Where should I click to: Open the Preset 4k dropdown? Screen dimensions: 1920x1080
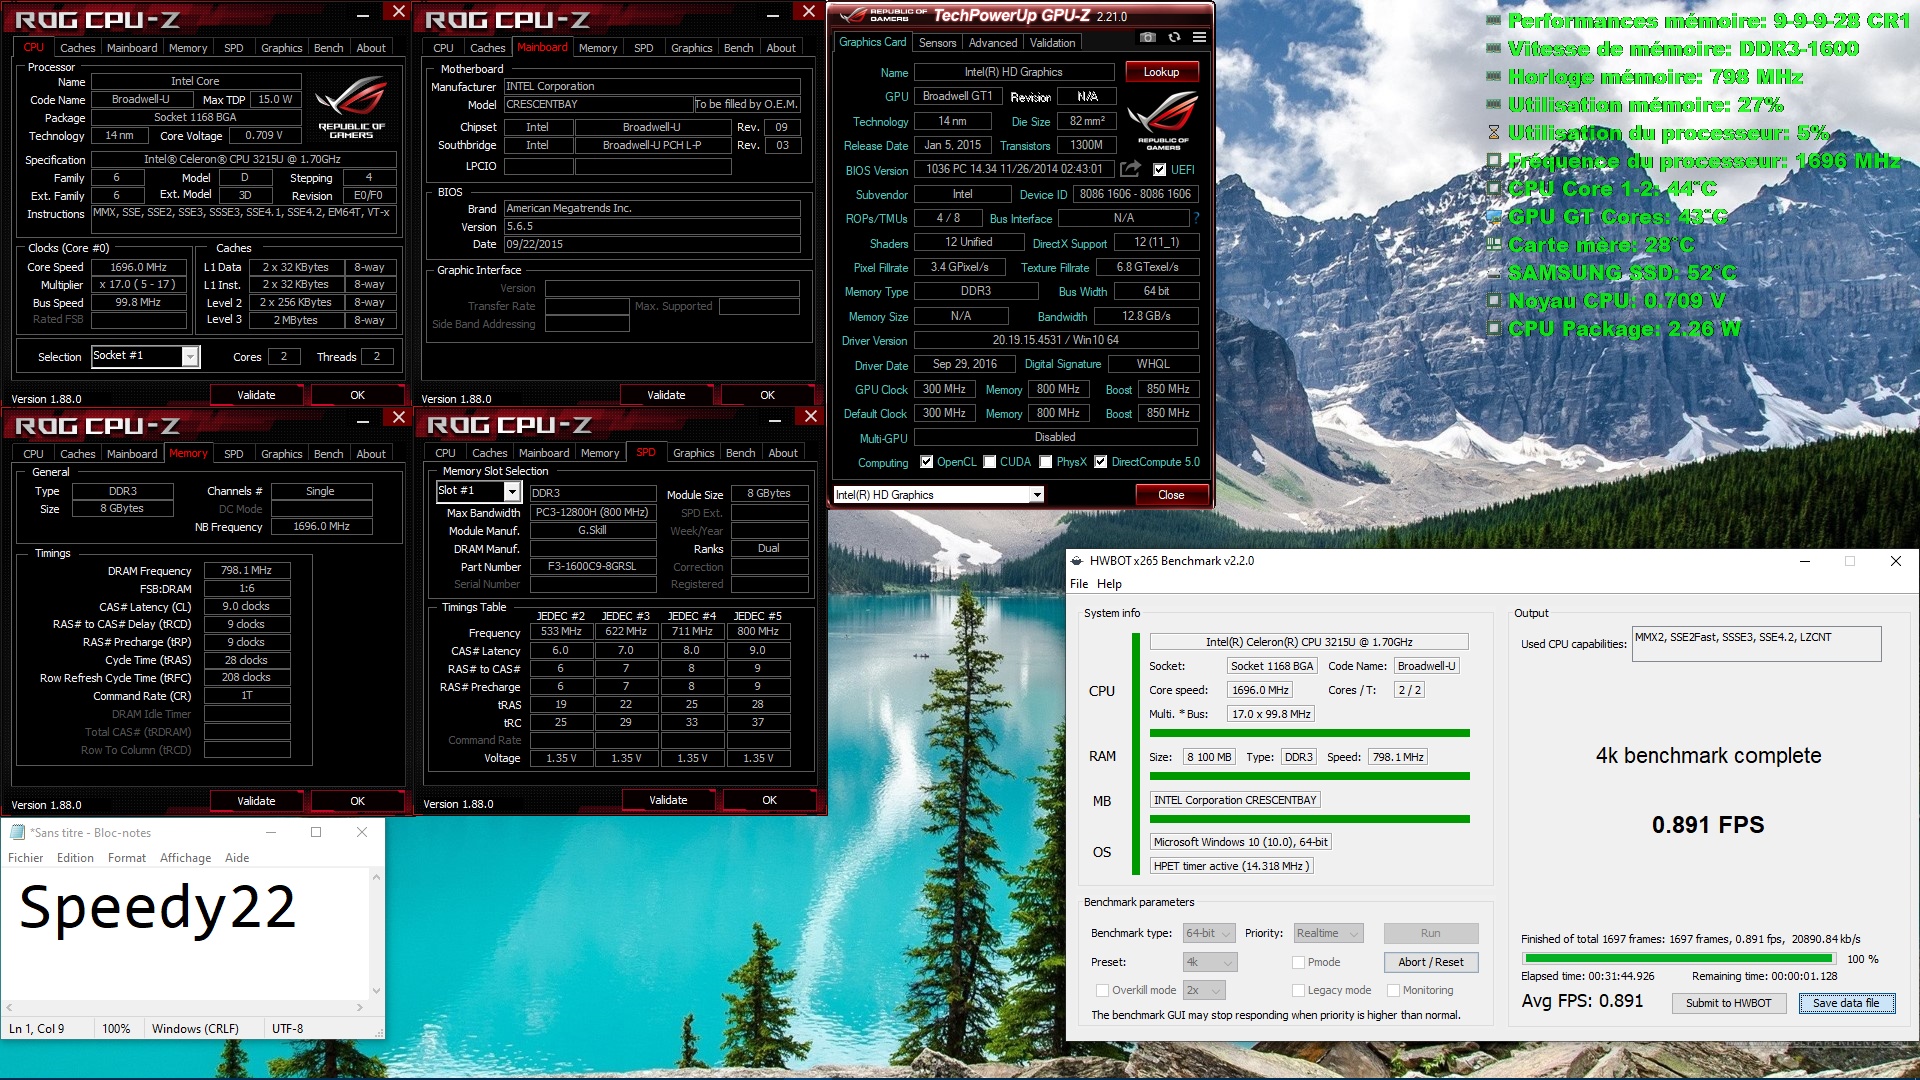(x=1210, y=962)
